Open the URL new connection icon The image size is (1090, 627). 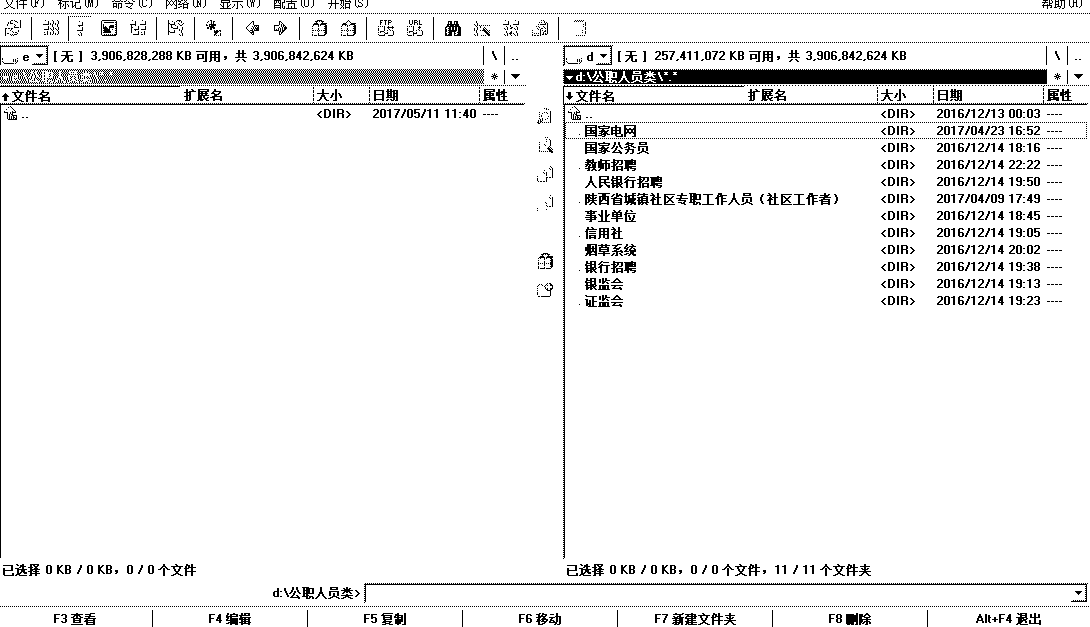(415, 28)
